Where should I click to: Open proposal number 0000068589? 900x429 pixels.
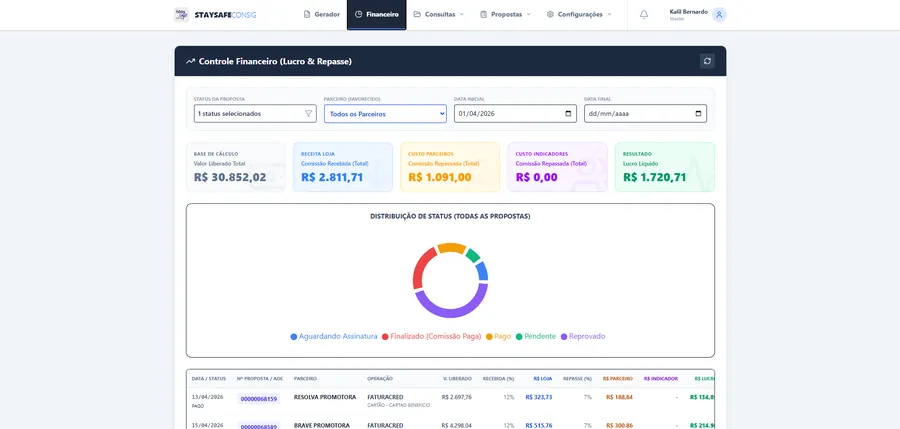pyautogui.click(x=258, y=426)
